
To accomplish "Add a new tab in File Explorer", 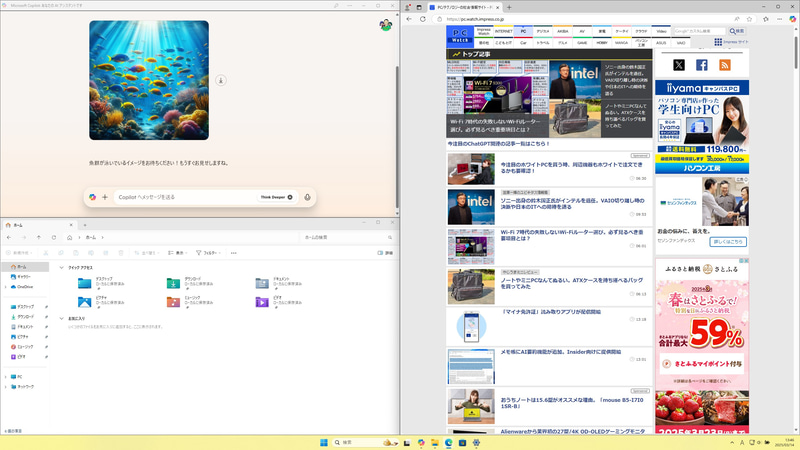I will coord(85,225).
